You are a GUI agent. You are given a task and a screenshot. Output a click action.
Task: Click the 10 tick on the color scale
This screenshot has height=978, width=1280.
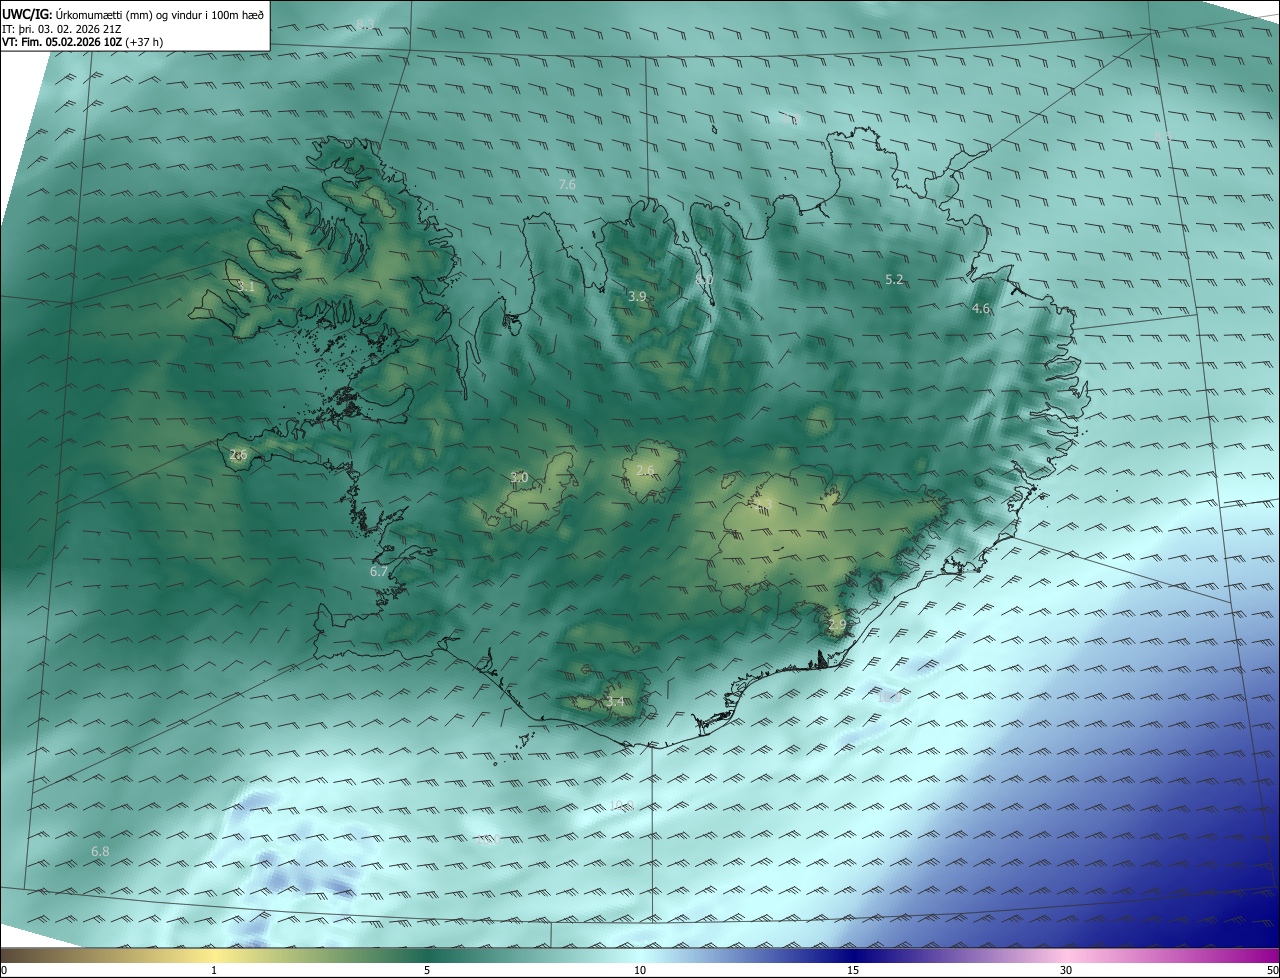(x=640, y=970)
